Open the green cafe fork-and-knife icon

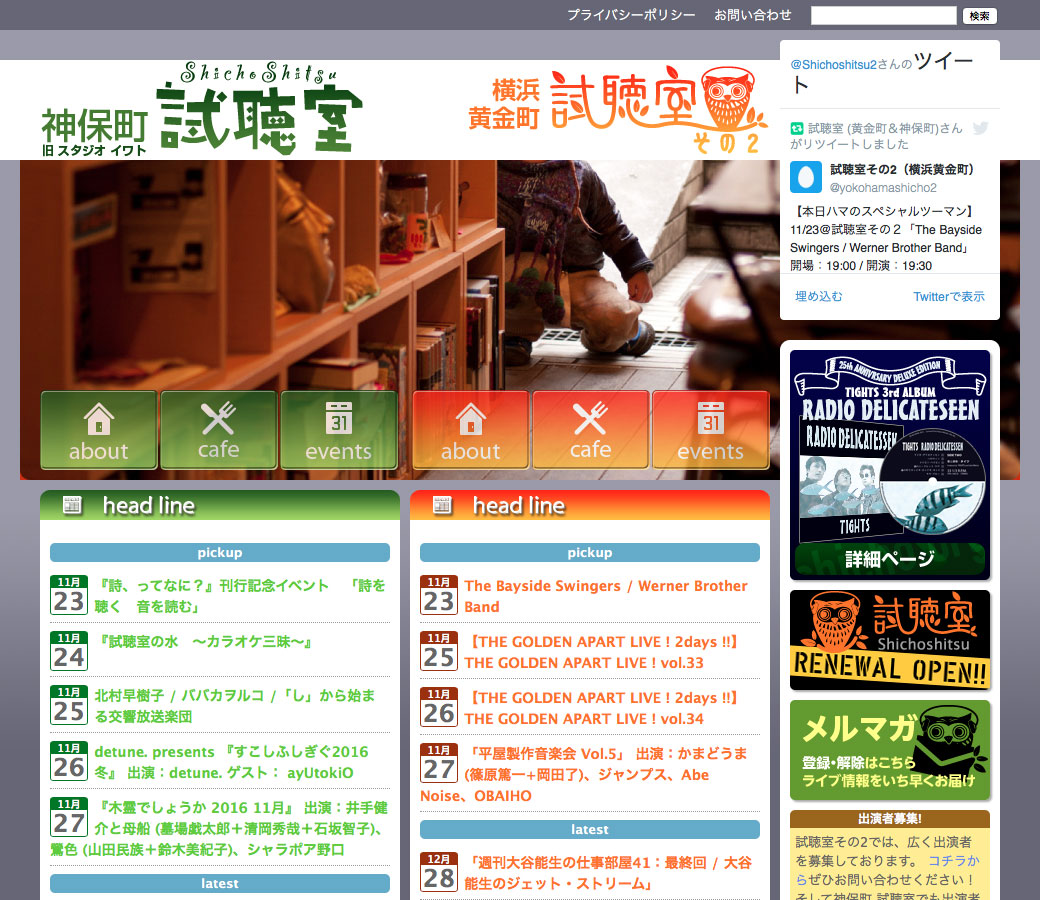point(218,430)
